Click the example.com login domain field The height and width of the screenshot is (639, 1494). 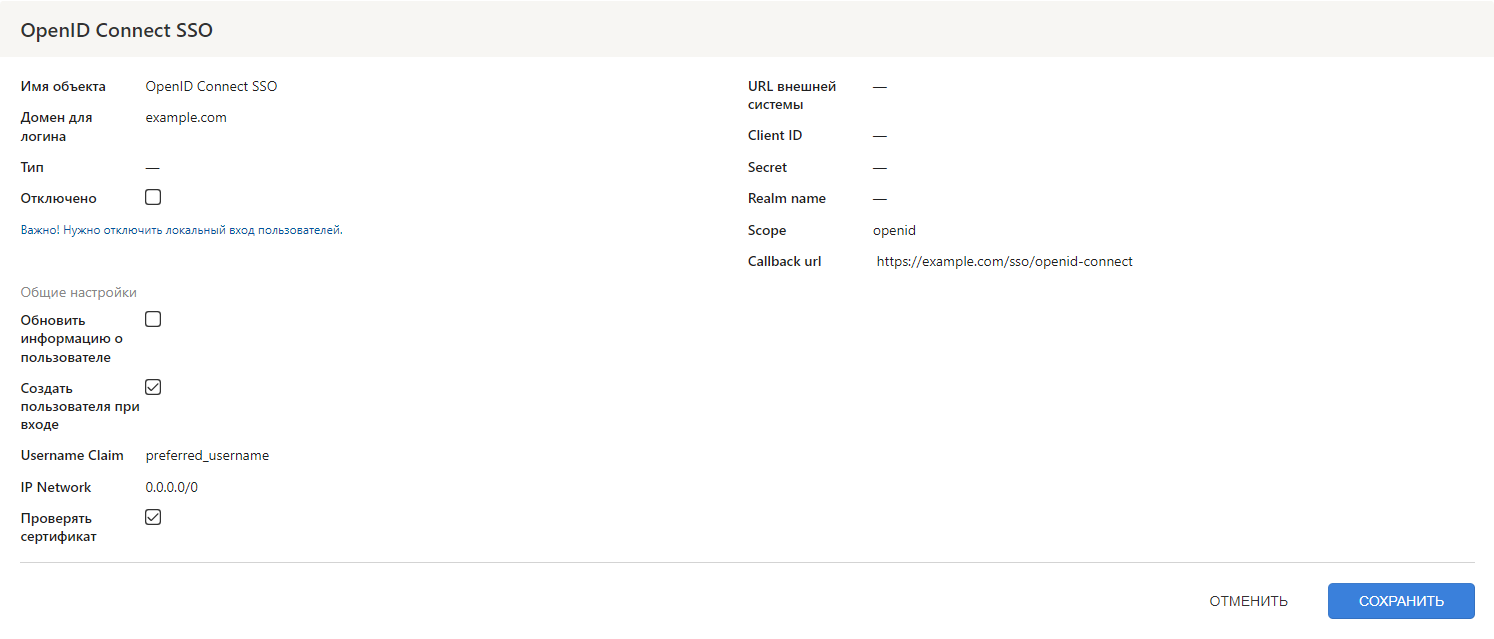pos(186,117)
